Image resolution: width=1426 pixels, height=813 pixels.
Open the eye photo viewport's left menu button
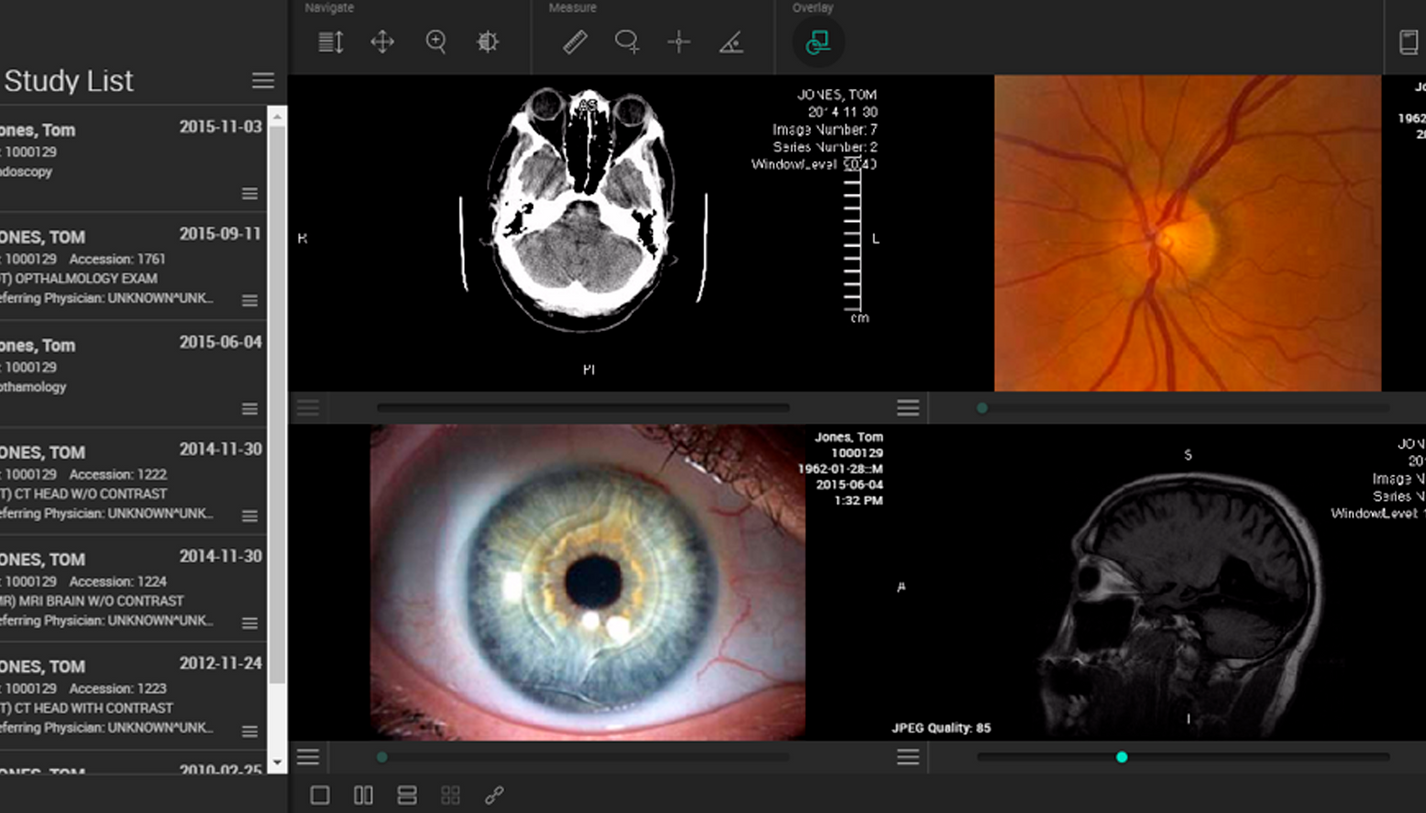(x=308, y=757)
